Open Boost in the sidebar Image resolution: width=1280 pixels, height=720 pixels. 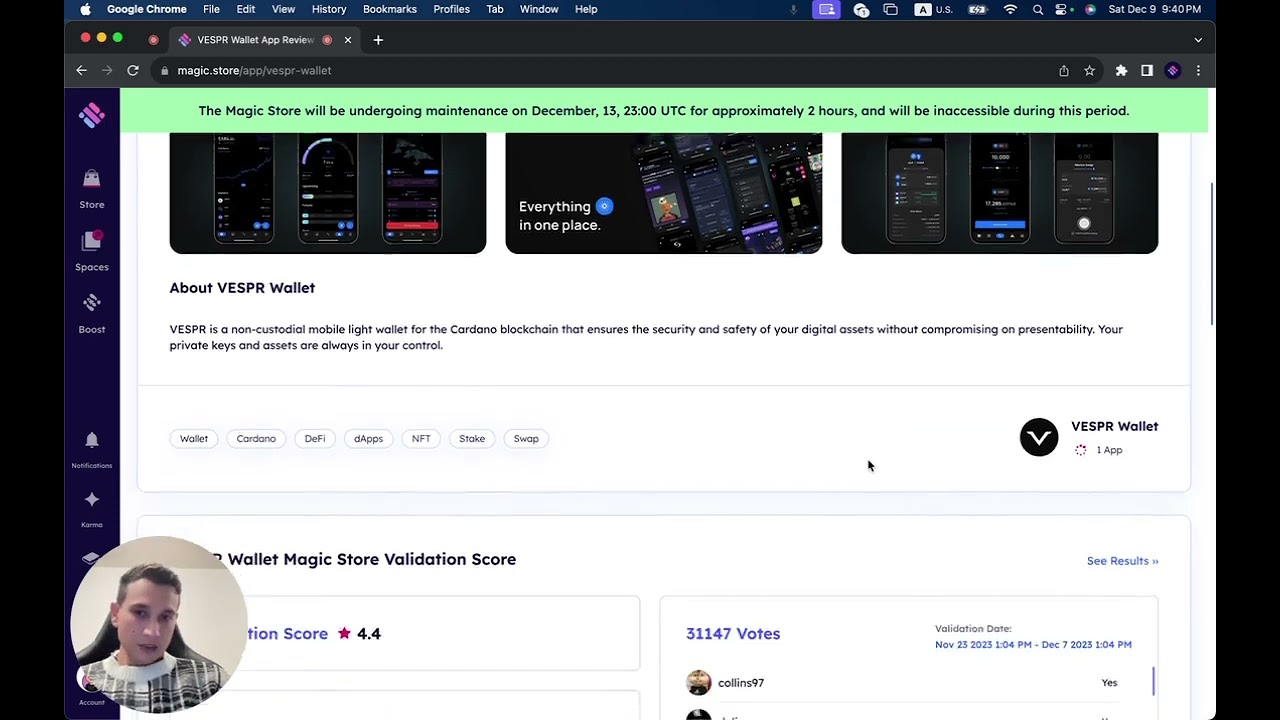pyautogui.click(x=92, y=313)
